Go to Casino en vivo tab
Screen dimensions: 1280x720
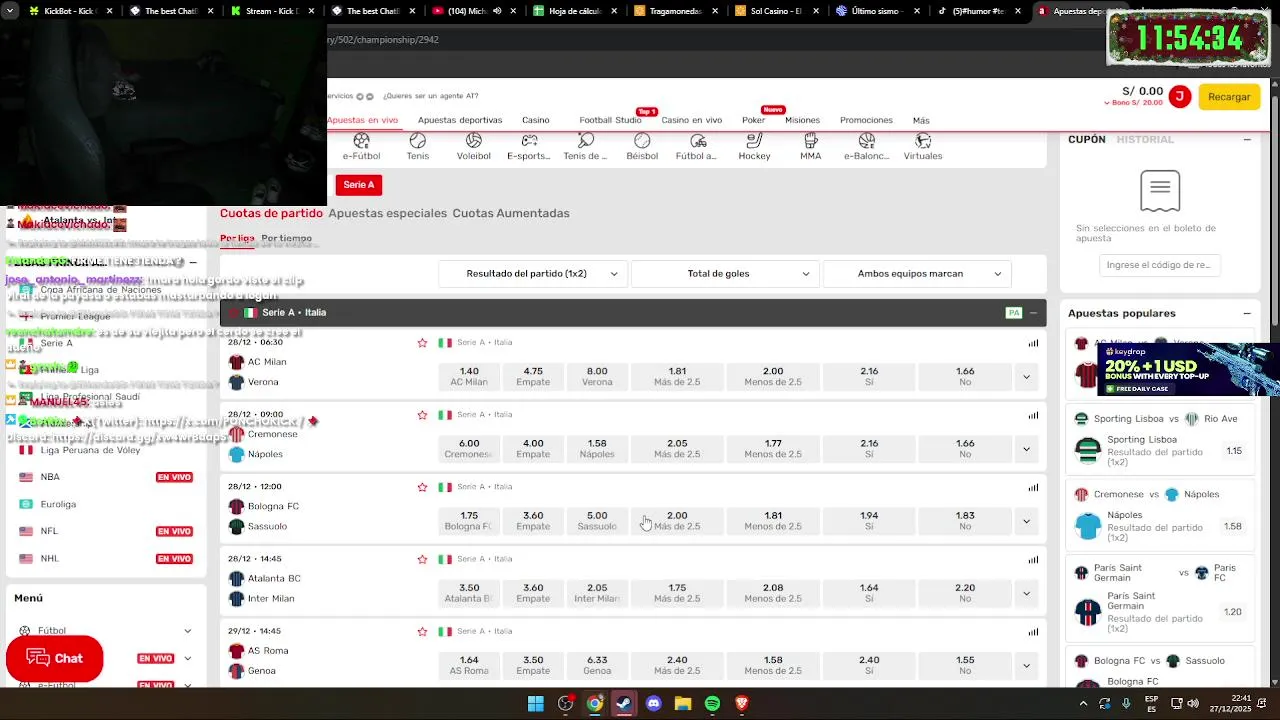691,120
